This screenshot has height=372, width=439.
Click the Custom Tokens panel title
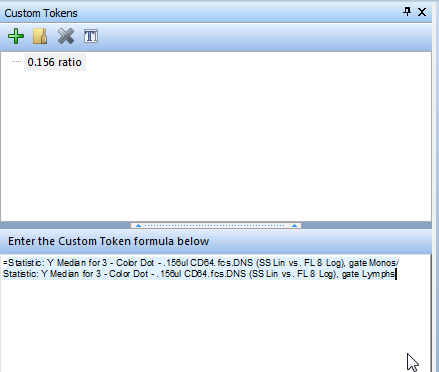pos(41,13)
